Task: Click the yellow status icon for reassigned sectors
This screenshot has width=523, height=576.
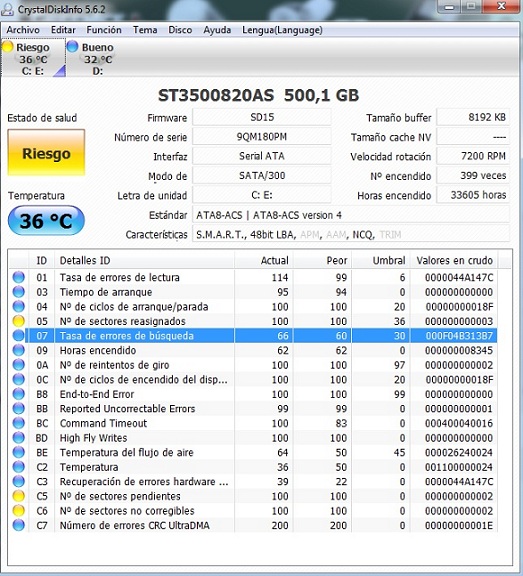Action: [18, 321]
